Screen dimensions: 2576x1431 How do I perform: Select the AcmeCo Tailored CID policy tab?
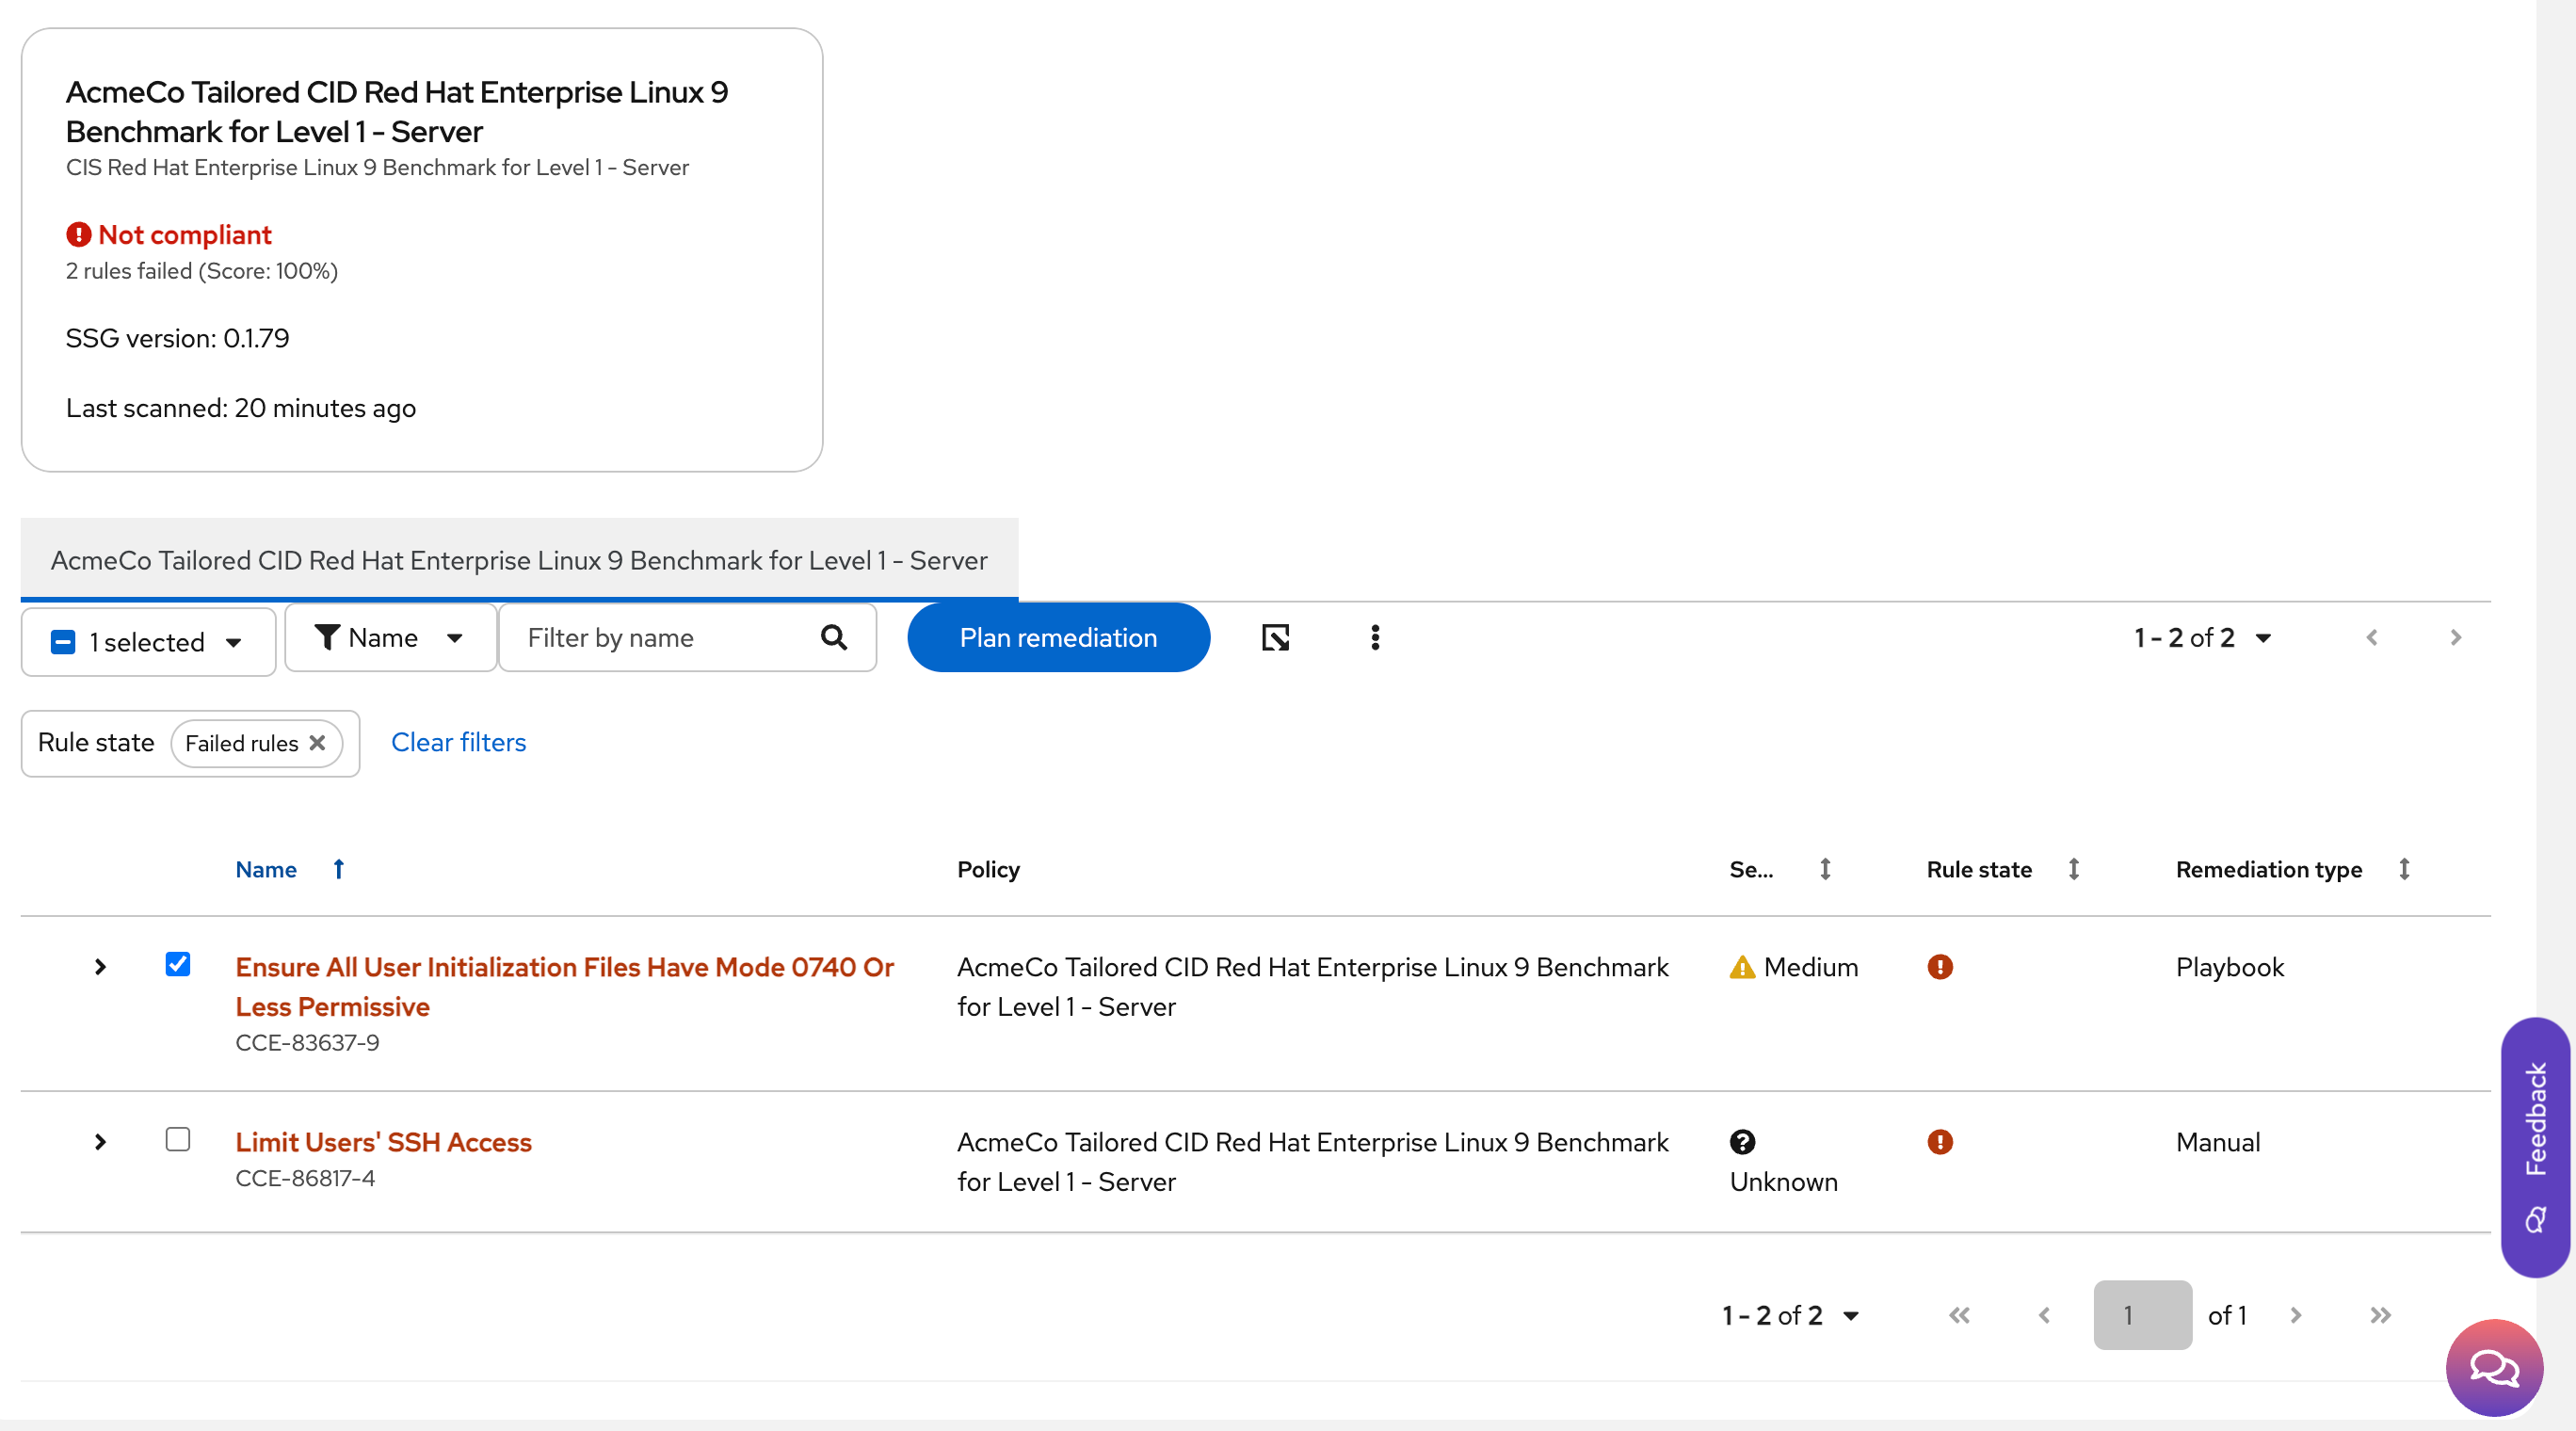pyautogui.click(x=519, y=560)
